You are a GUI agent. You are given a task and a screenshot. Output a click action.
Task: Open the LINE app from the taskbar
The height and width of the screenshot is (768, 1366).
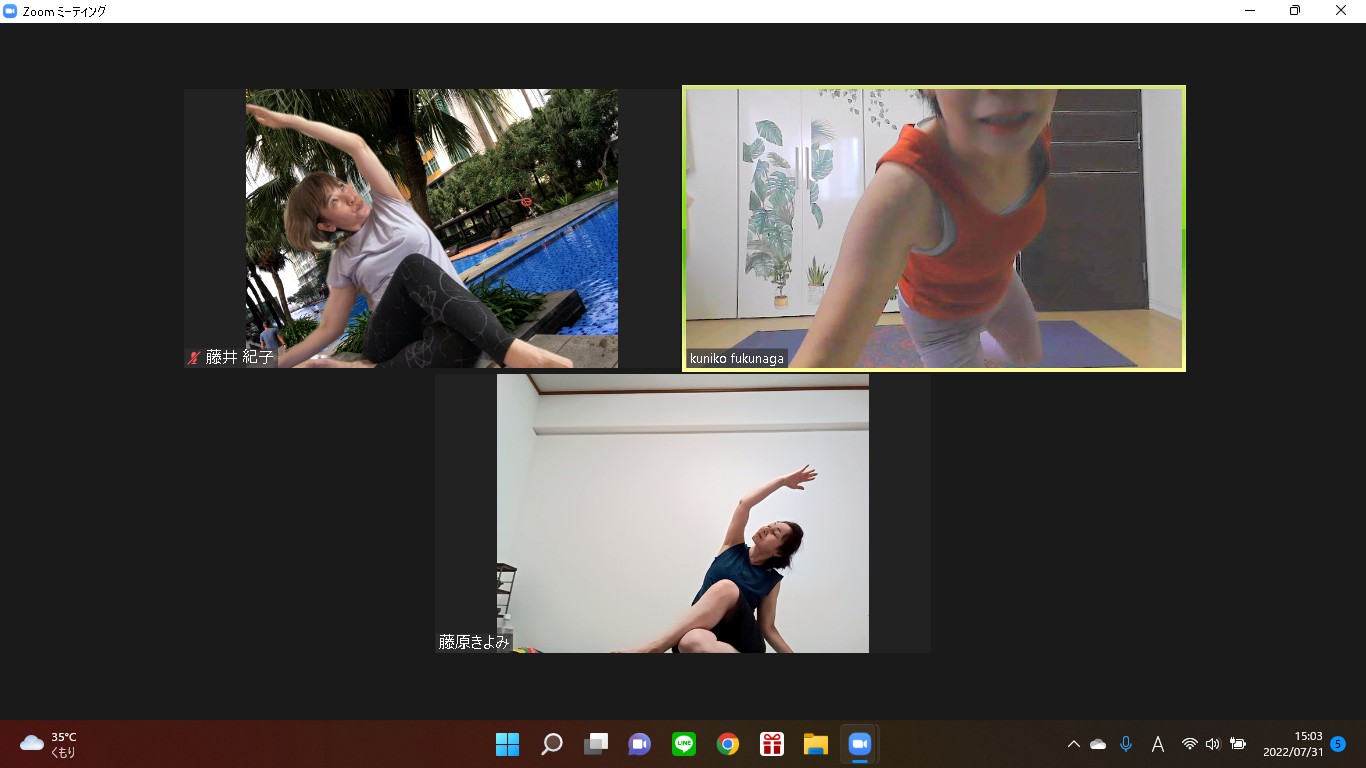pos(684,744)
